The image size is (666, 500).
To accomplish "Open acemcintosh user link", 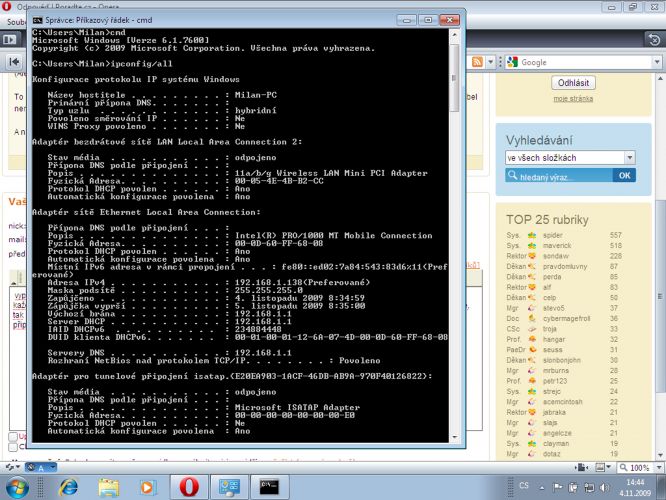I will (563, 402).
